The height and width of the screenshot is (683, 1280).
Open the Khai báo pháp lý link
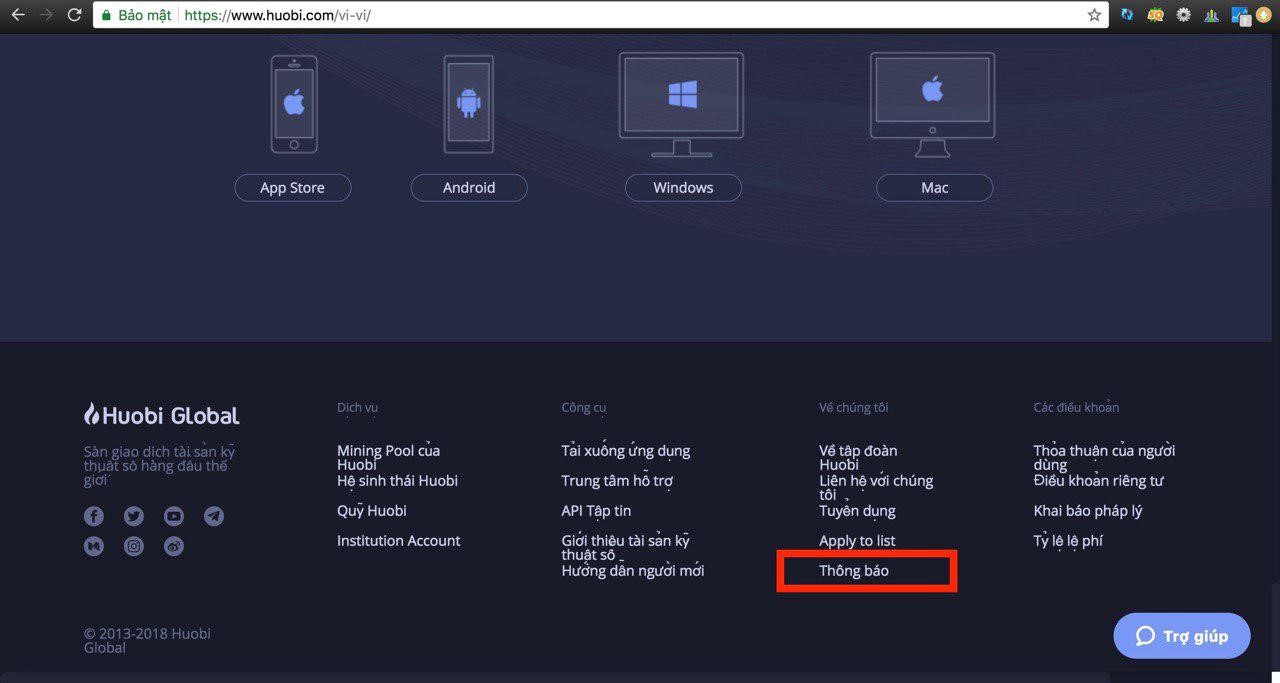pos(1088,511)
